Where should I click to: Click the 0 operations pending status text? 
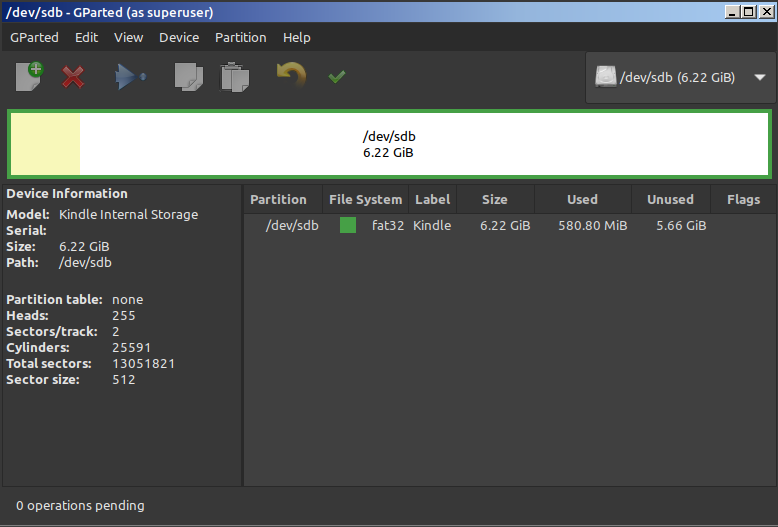(x=80, y=506)
